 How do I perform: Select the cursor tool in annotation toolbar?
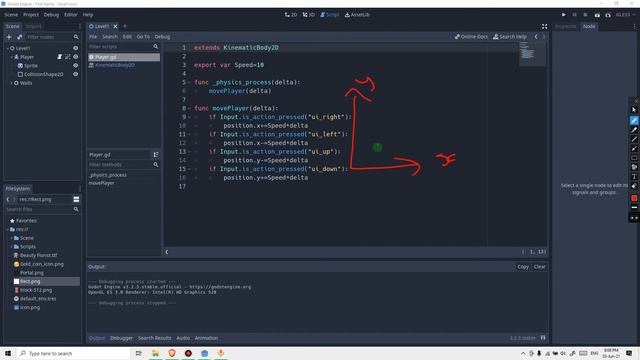634,110
